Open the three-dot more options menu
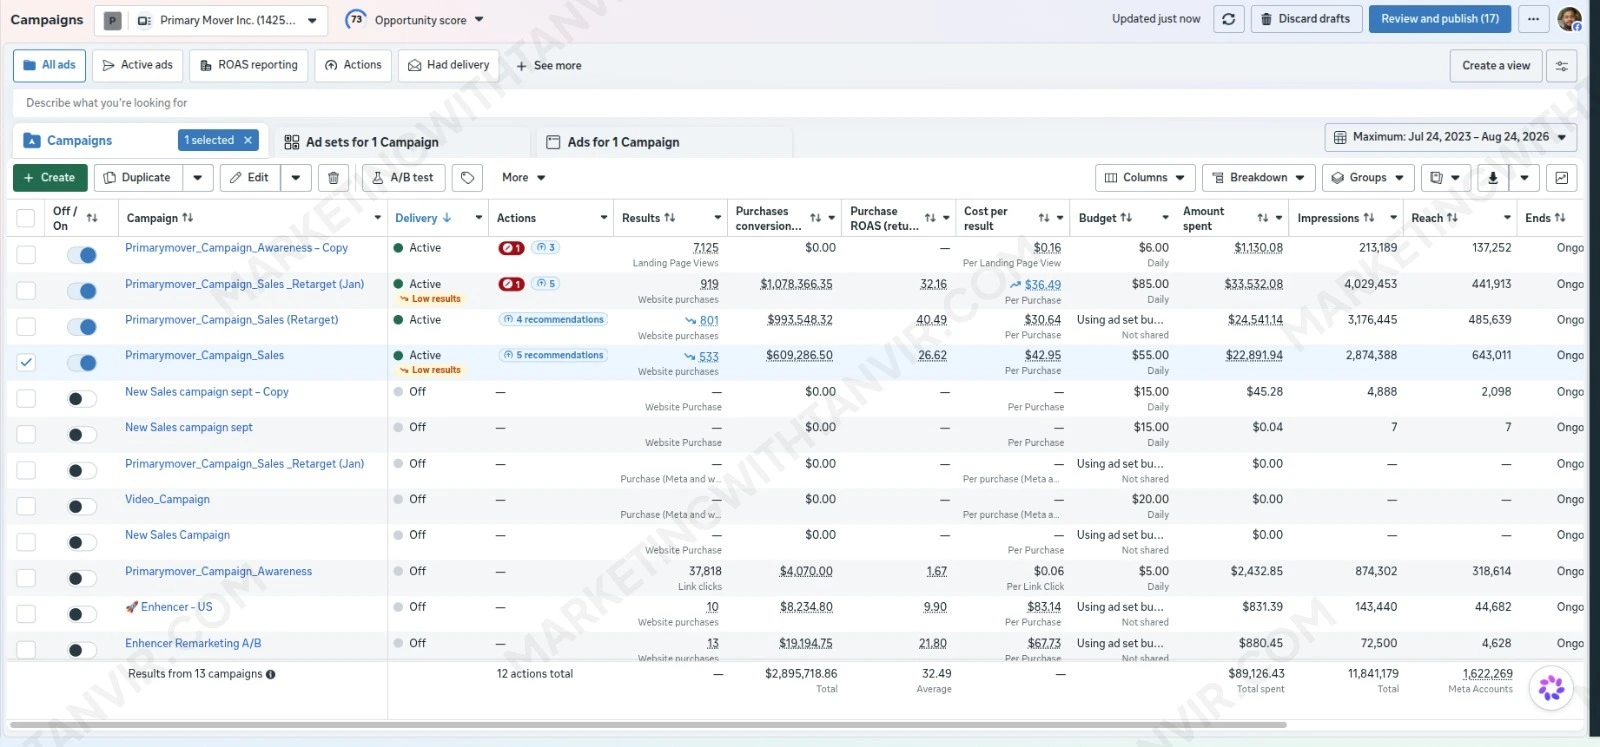1600x747 pixels. [1533, 19]
